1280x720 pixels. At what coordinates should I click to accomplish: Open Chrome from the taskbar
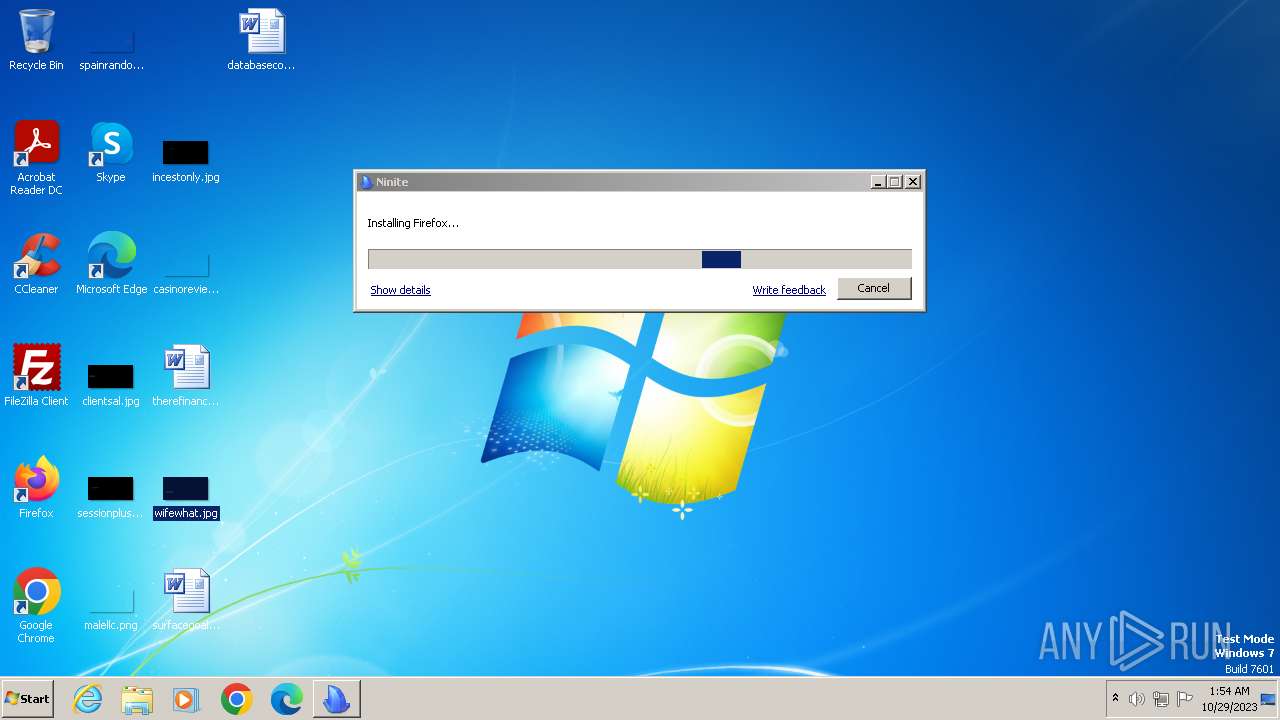click(x=237, y=699)
